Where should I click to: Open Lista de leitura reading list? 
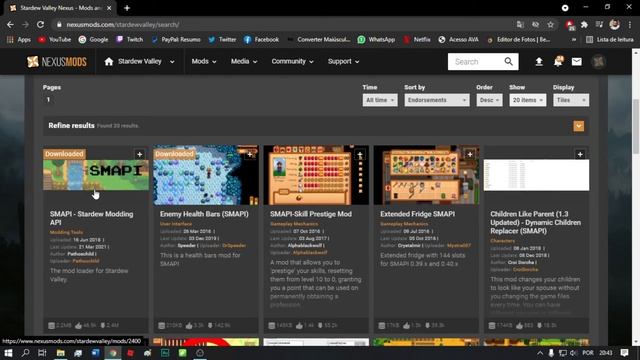(610, 40)
